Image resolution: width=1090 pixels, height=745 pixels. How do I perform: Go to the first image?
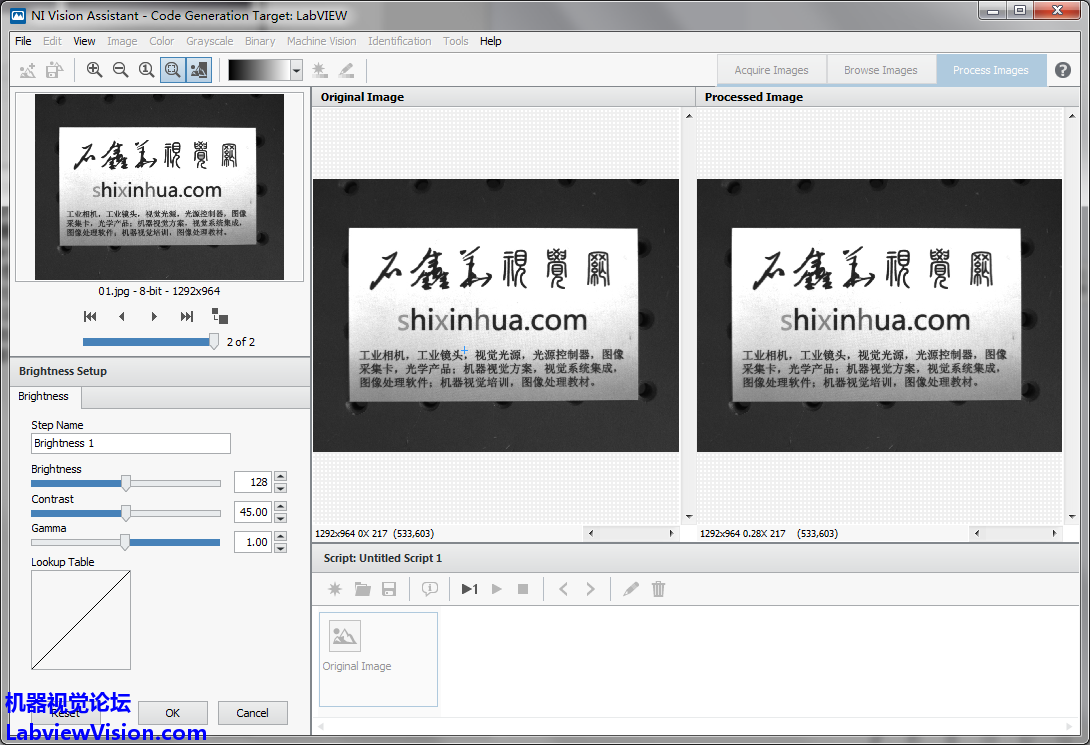coord(90,316)
